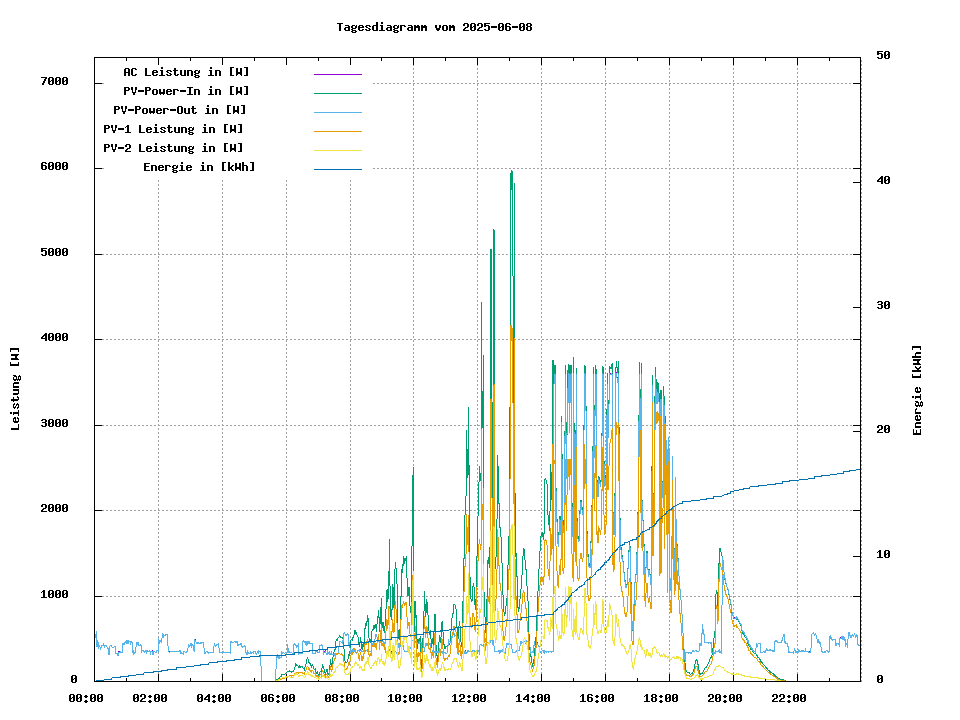
Task: Click the 18:00 tick label on the time axis
Action: [661, 698]
